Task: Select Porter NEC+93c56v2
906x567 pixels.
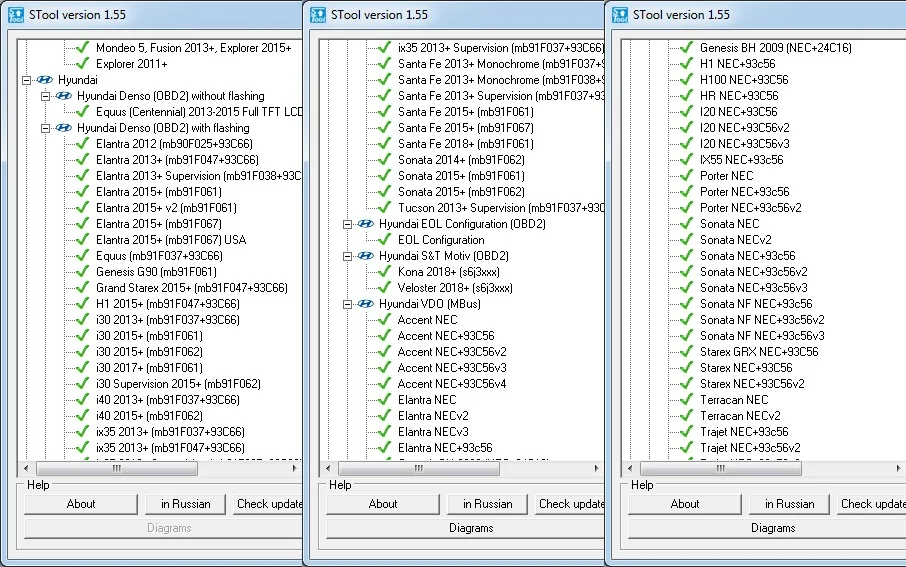Action: pos(751,208)
